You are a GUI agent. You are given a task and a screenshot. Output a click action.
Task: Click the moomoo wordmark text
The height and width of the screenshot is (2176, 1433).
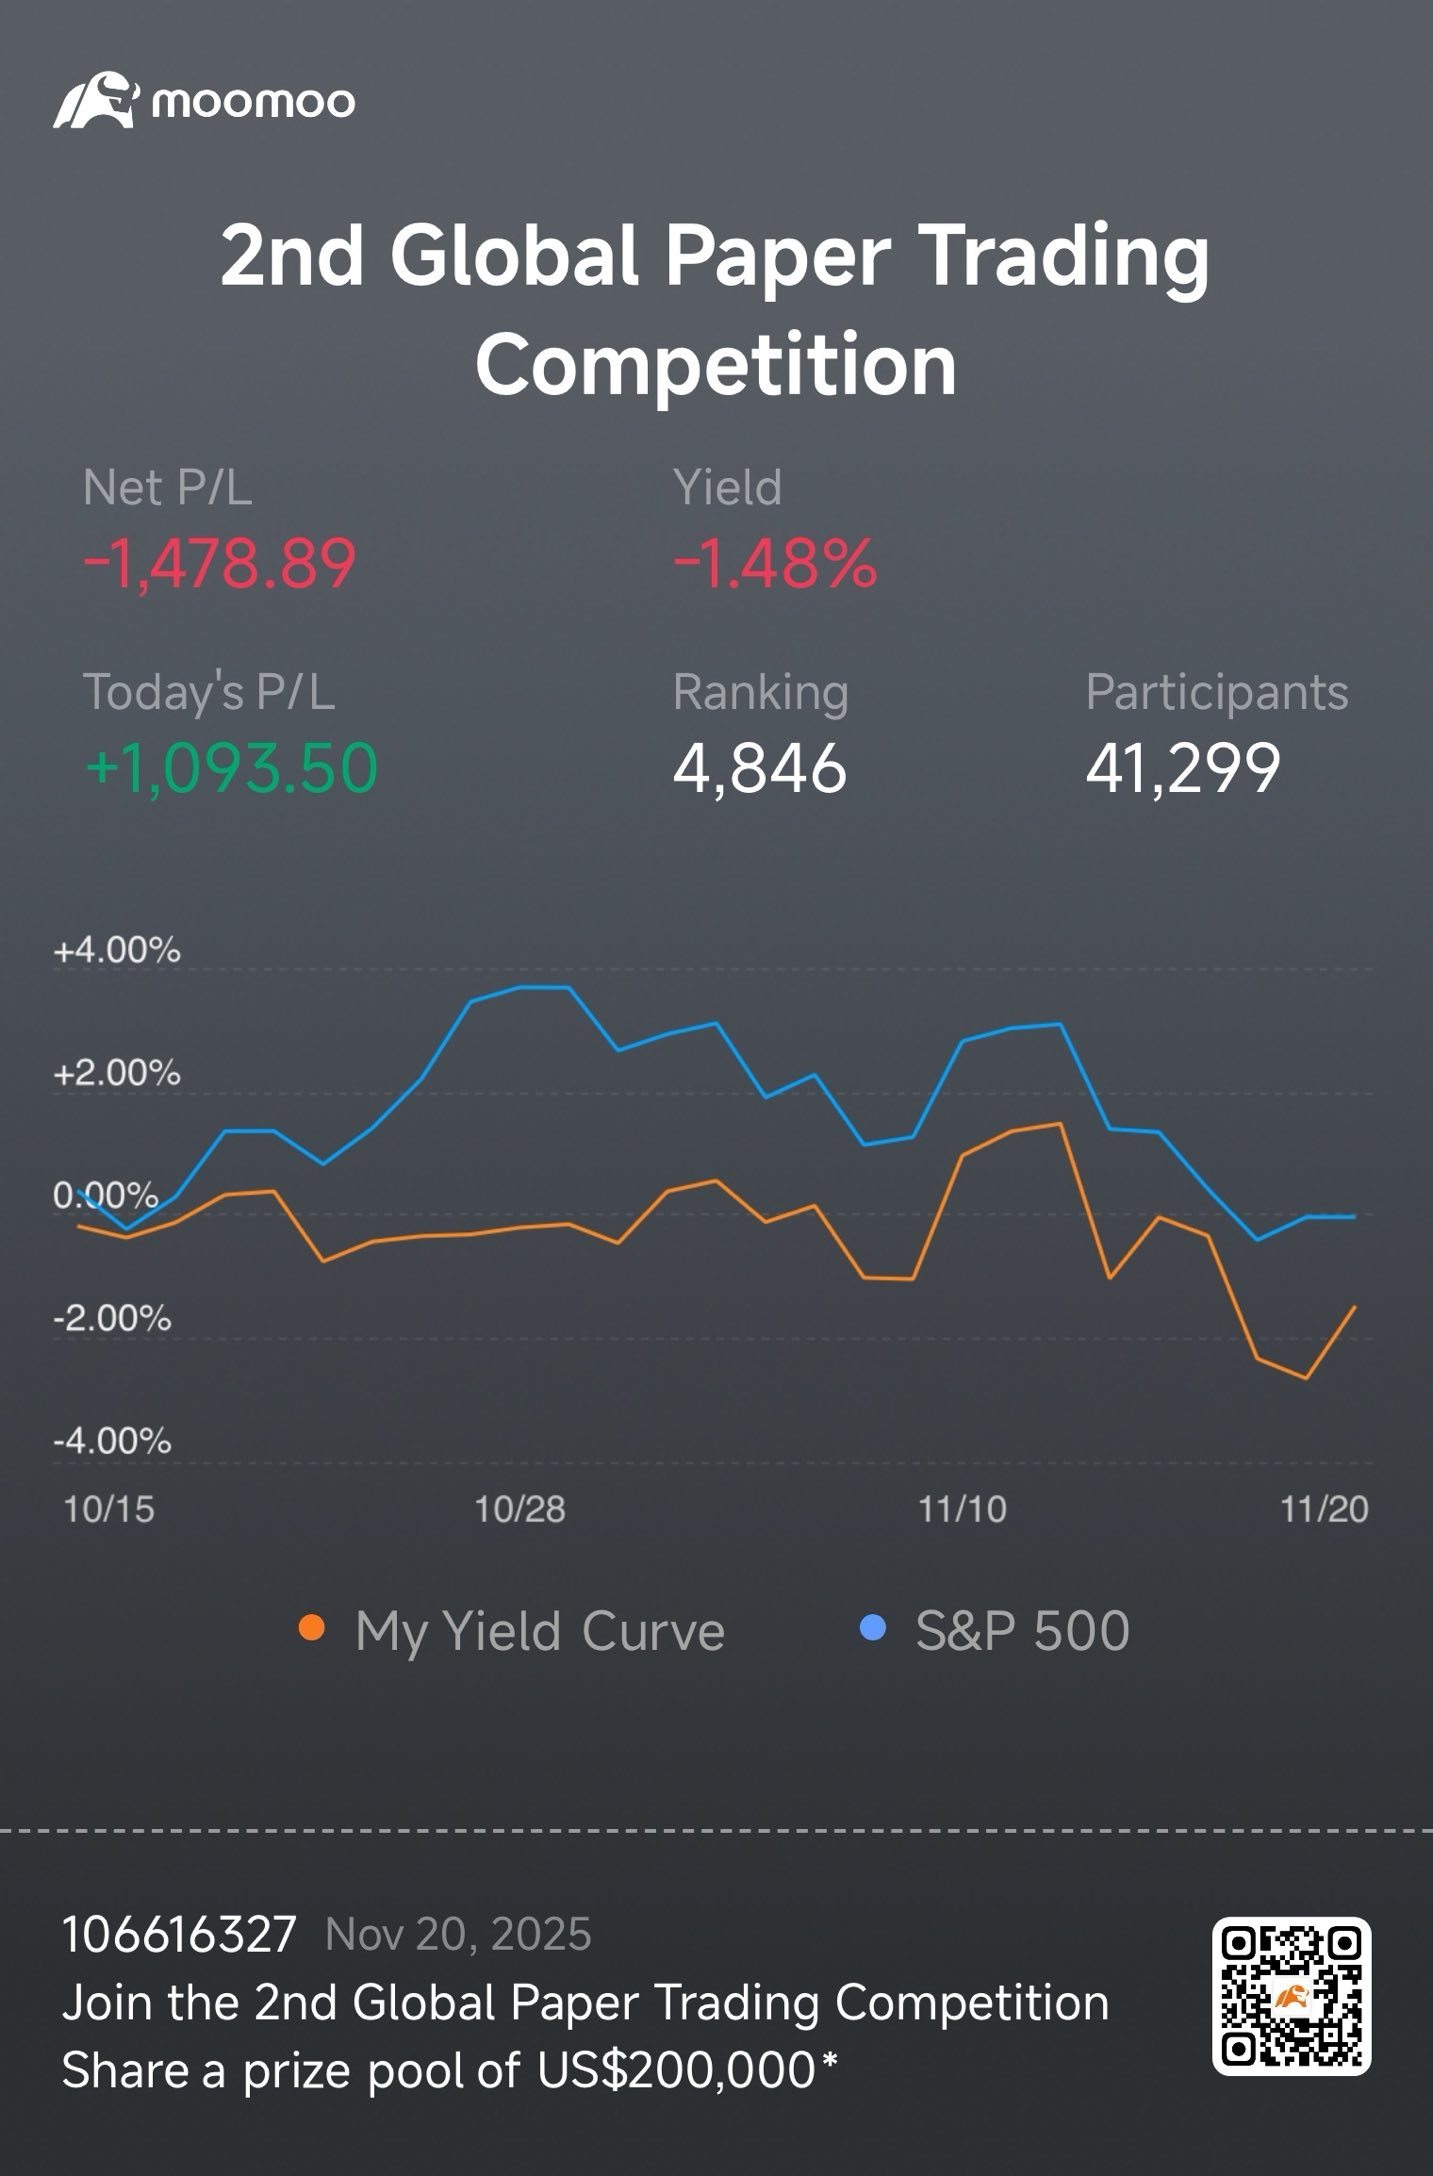pos(253,103)
